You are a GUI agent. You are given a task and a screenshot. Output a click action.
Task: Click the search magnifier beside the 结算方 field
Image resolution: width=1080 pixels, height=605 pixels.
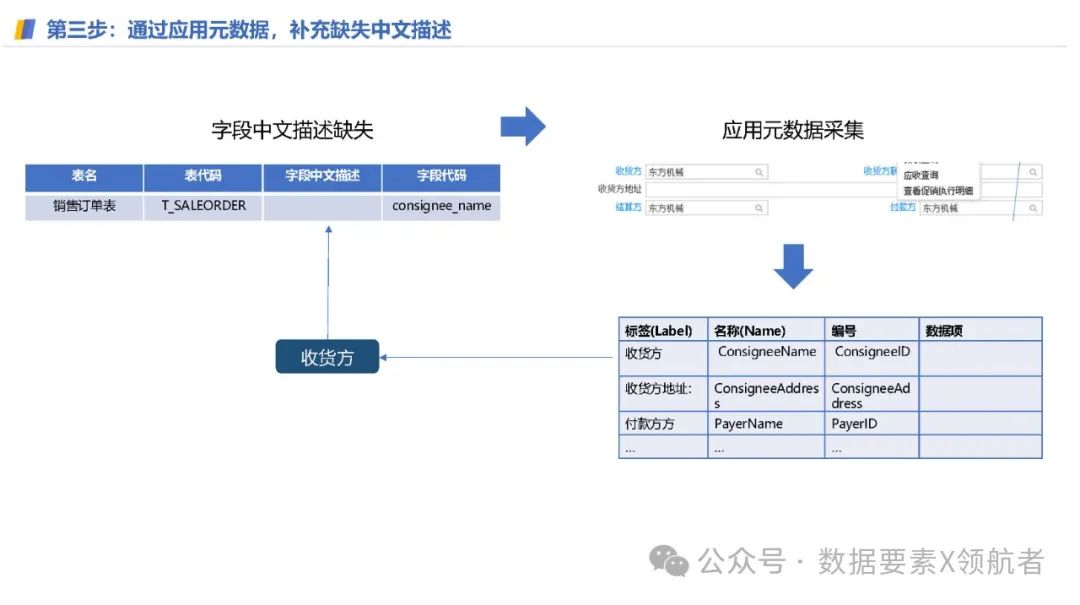point(759,207)
